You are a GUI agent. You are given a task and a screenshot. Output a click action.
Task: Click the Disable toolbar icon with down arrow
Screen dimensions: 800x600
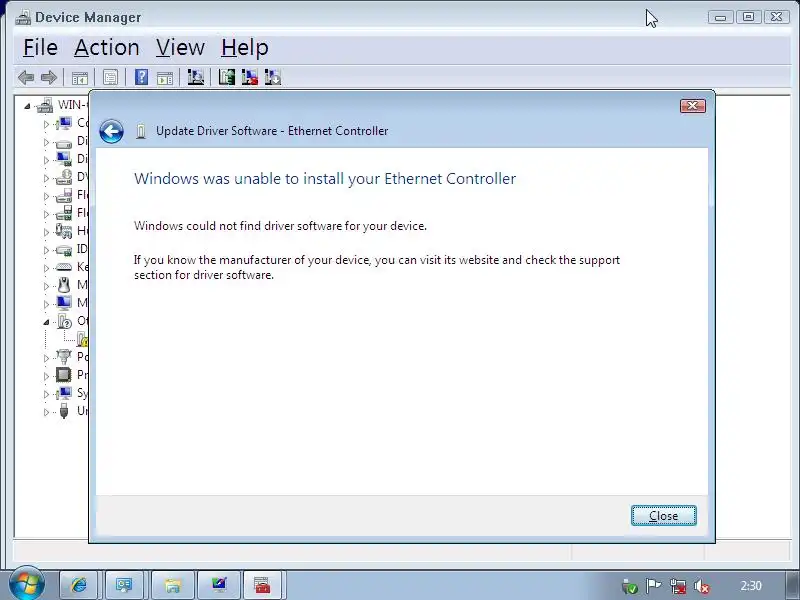coord(273,77)
